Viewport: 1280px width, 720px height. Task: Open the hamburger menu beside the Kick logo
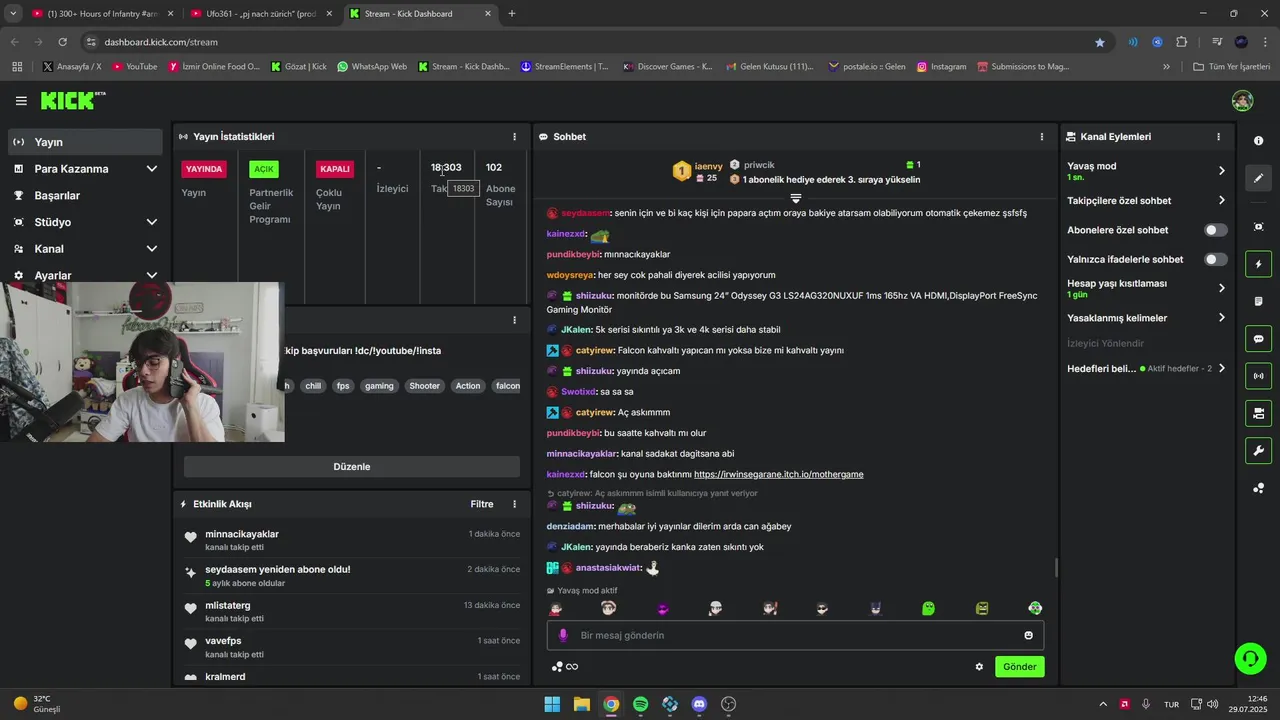(21, 101)
